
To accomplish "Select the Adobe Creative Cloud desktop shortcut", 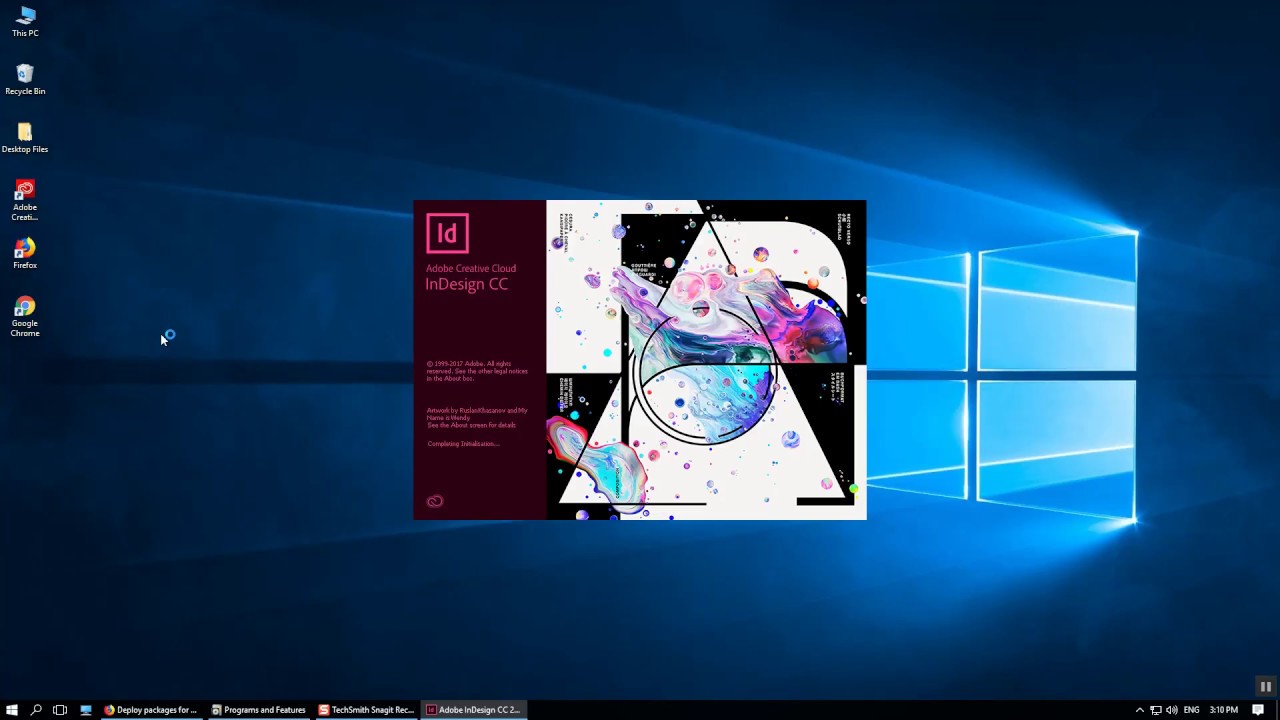I will pyautogui.click(x=25, y=200).
